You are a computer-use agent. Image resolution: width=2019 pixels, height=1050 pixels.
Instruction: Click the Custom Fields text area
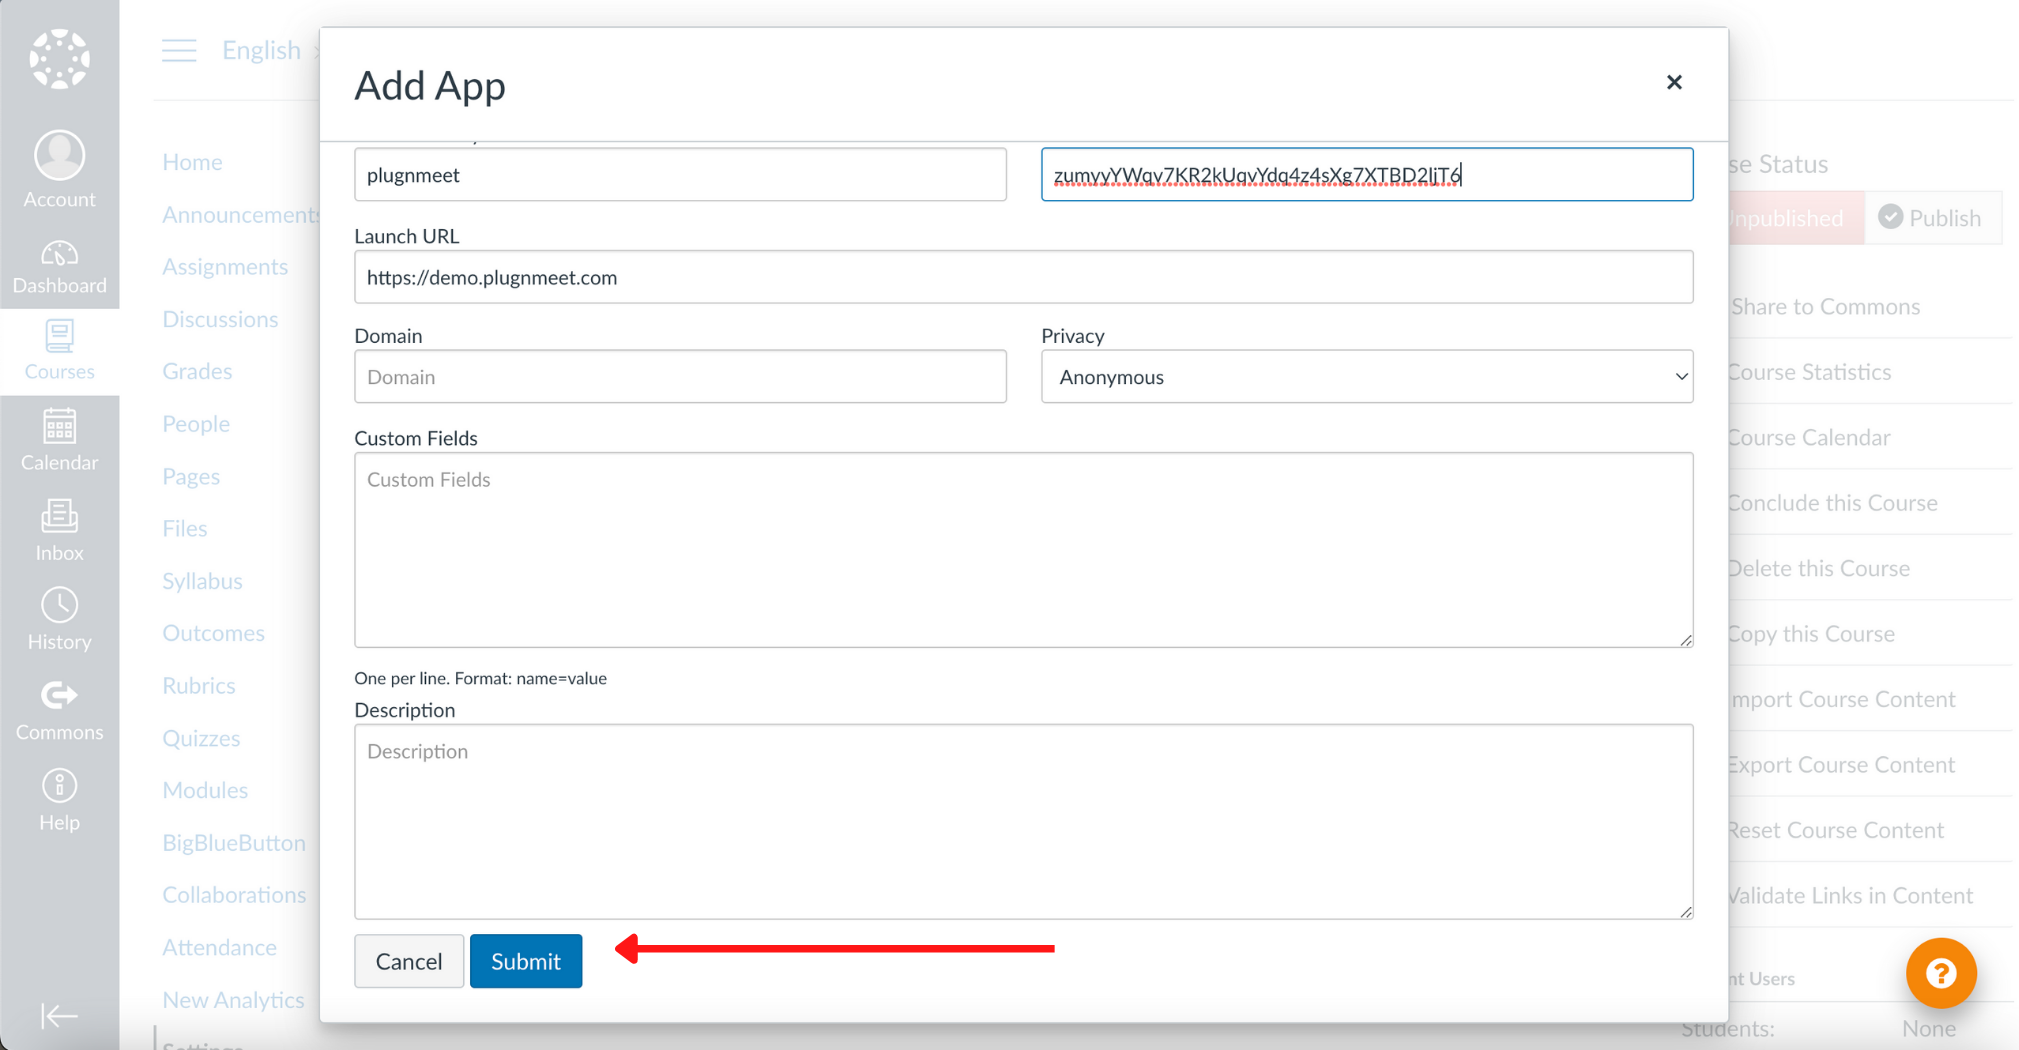[1023, 550]
